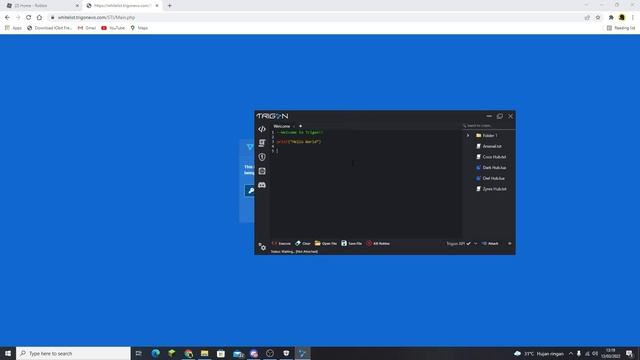
Task: Expand the Folder 1 tree arrow
Action: [468, 136]
